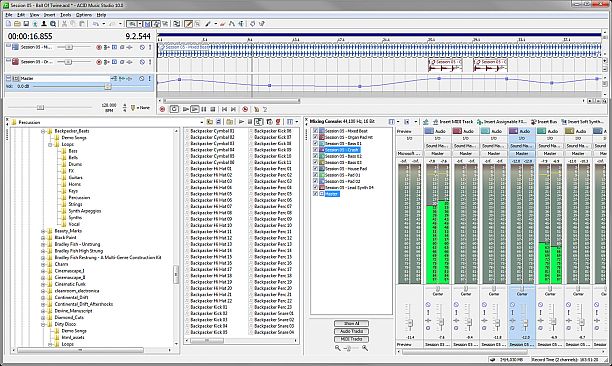Viewport: 612px width, 366px height.
Task: Click Stop Preview in explorer toolbar
Action: coord(250,122)
